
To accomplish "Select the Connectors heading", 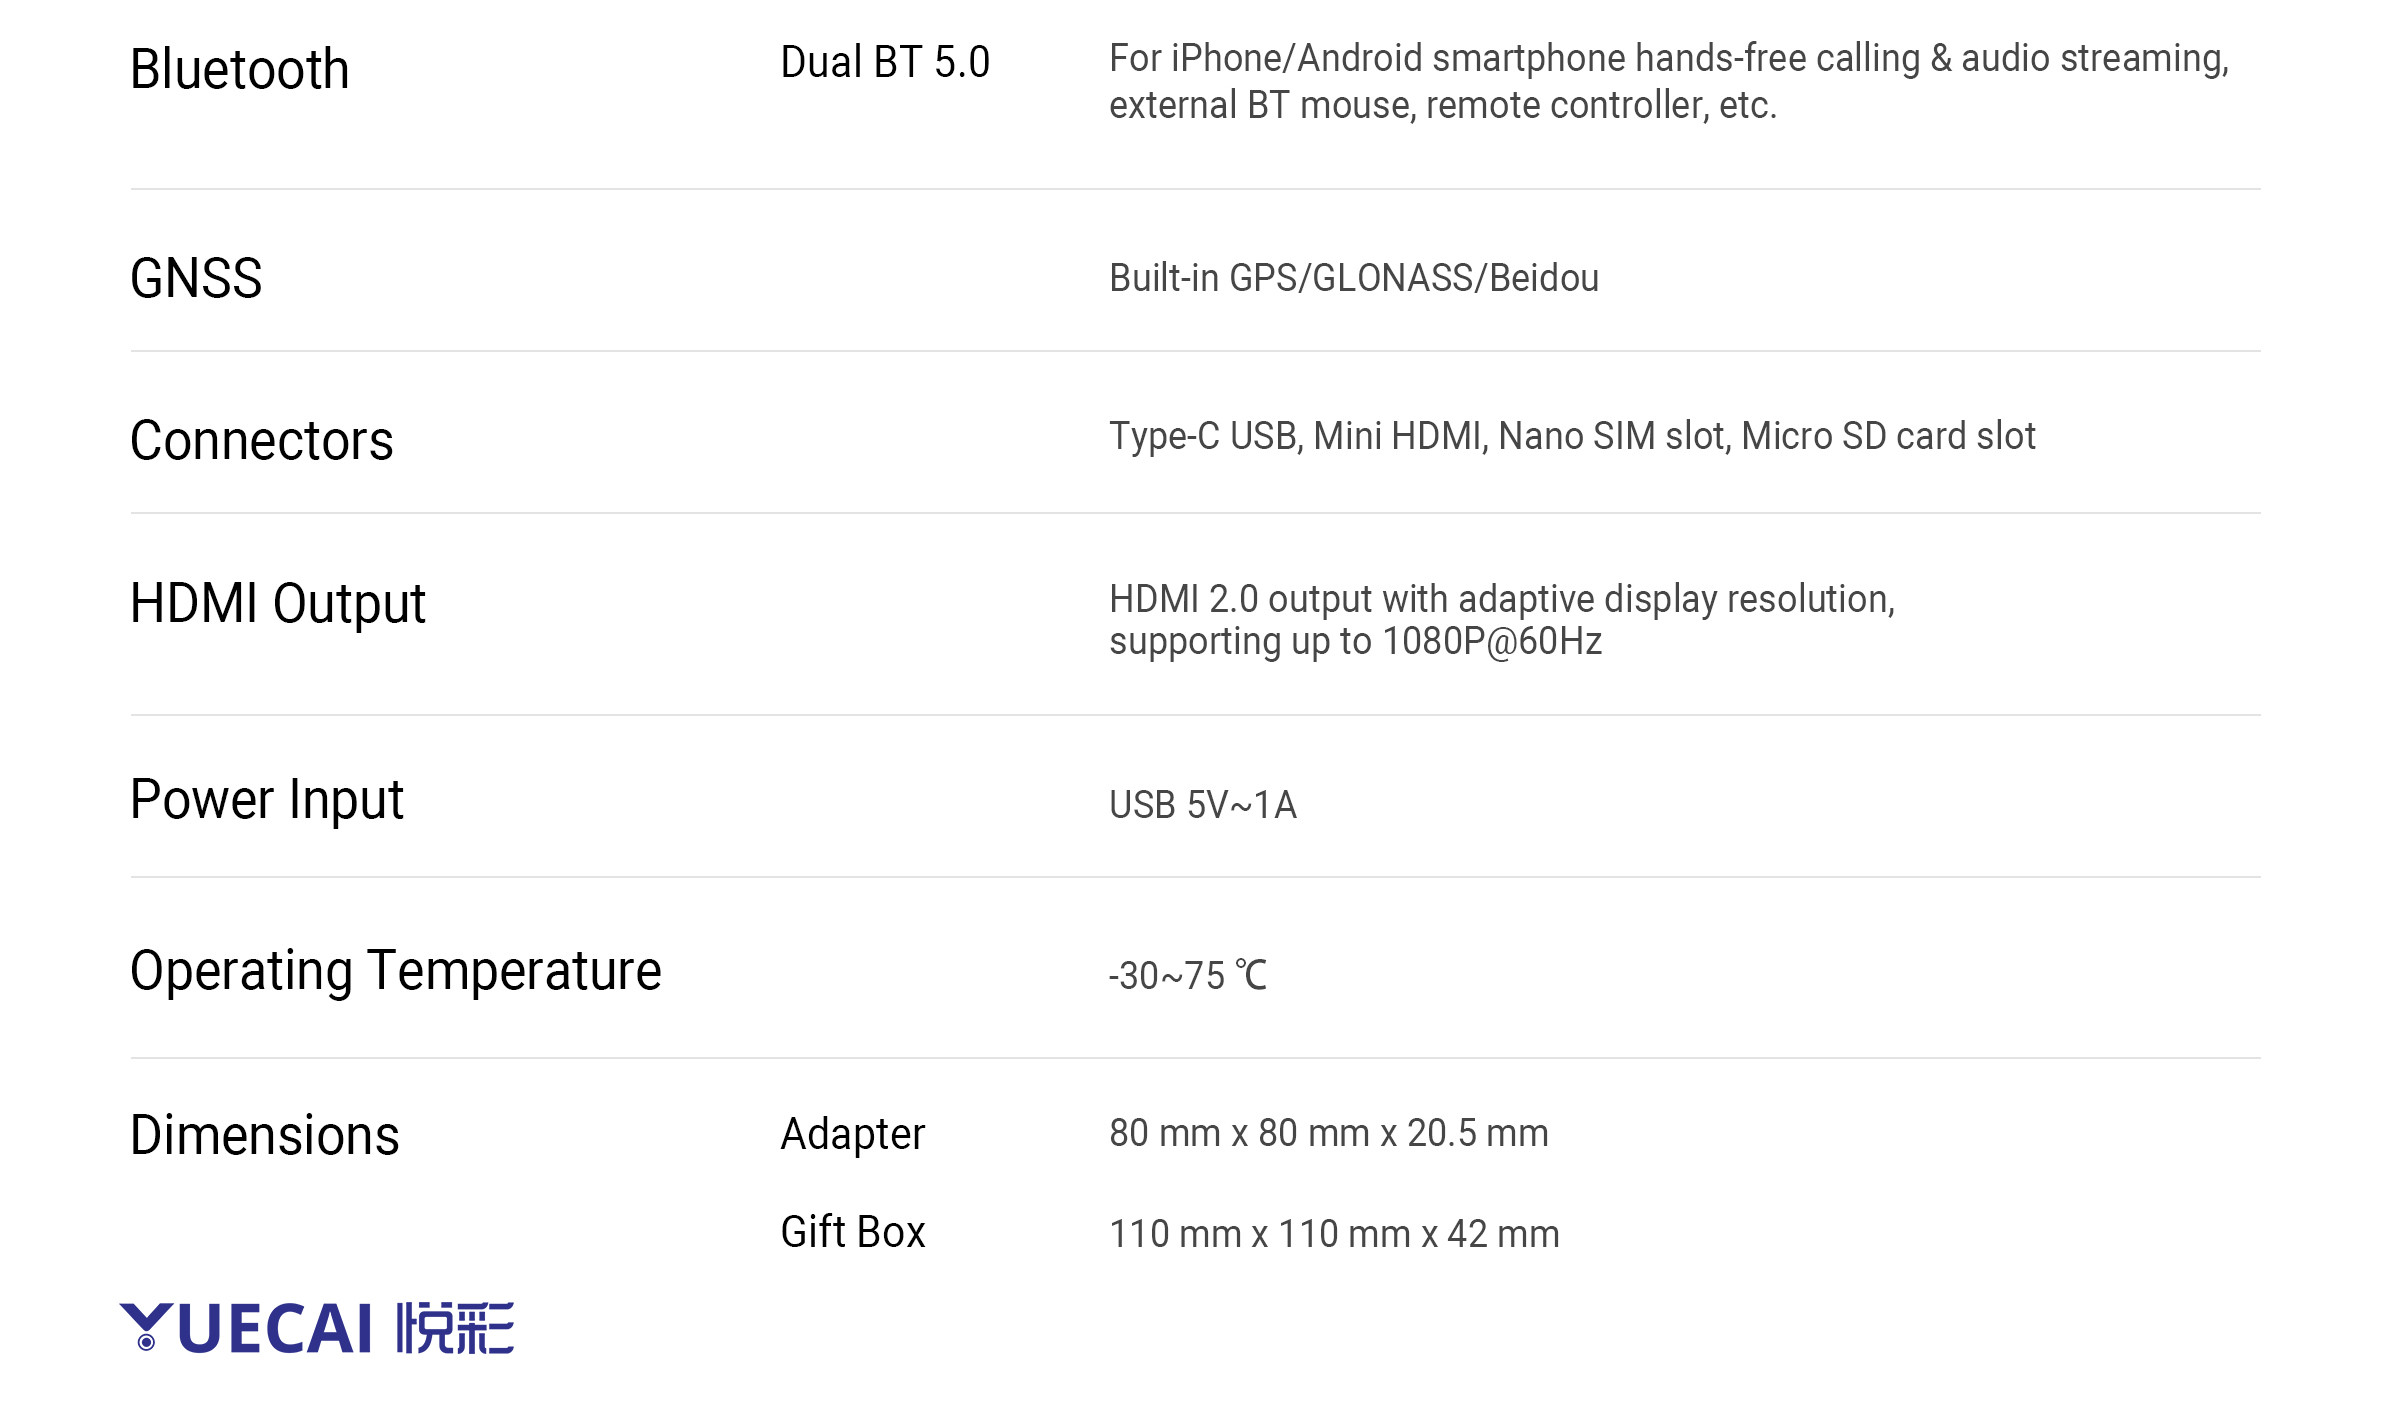I will point(262,441).
